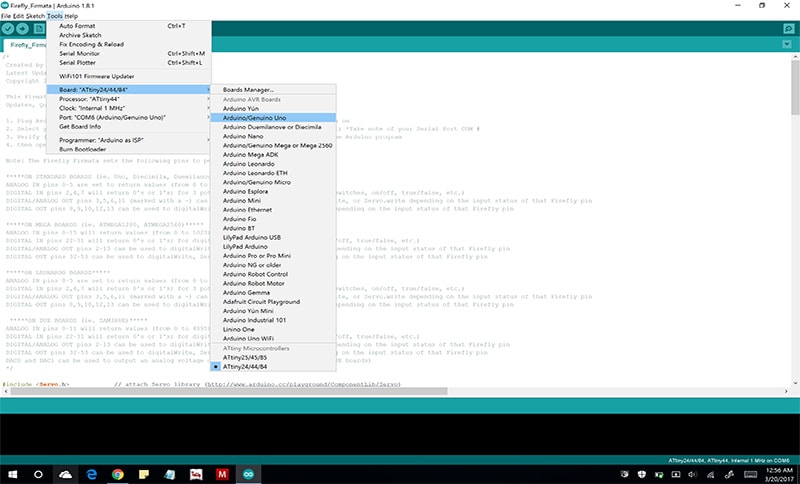Open Serial Plotter from Tools menu
The width and height of the screenshot is (800, 484).
[129, 62]
